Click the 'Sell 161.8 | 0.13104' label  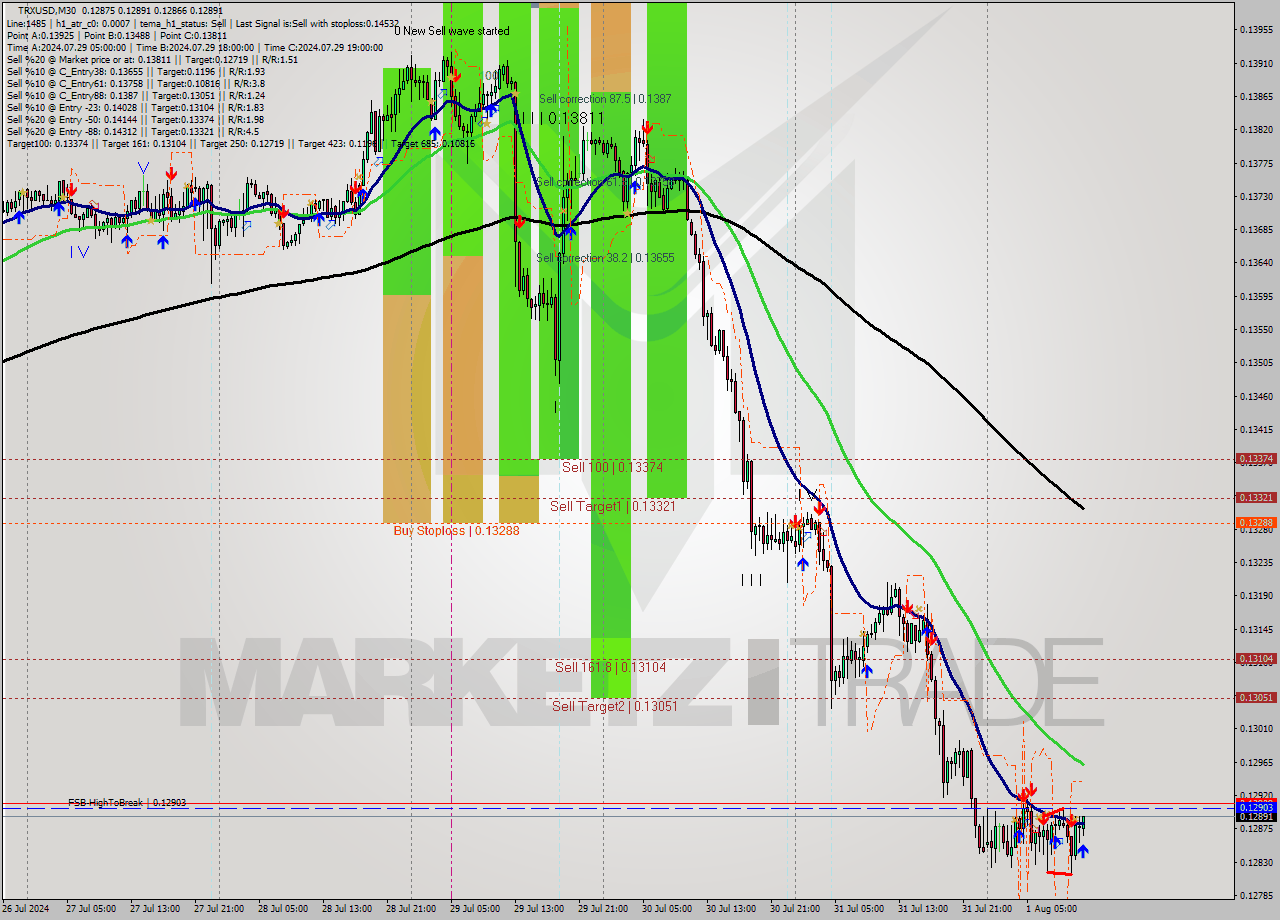point(611,666)
